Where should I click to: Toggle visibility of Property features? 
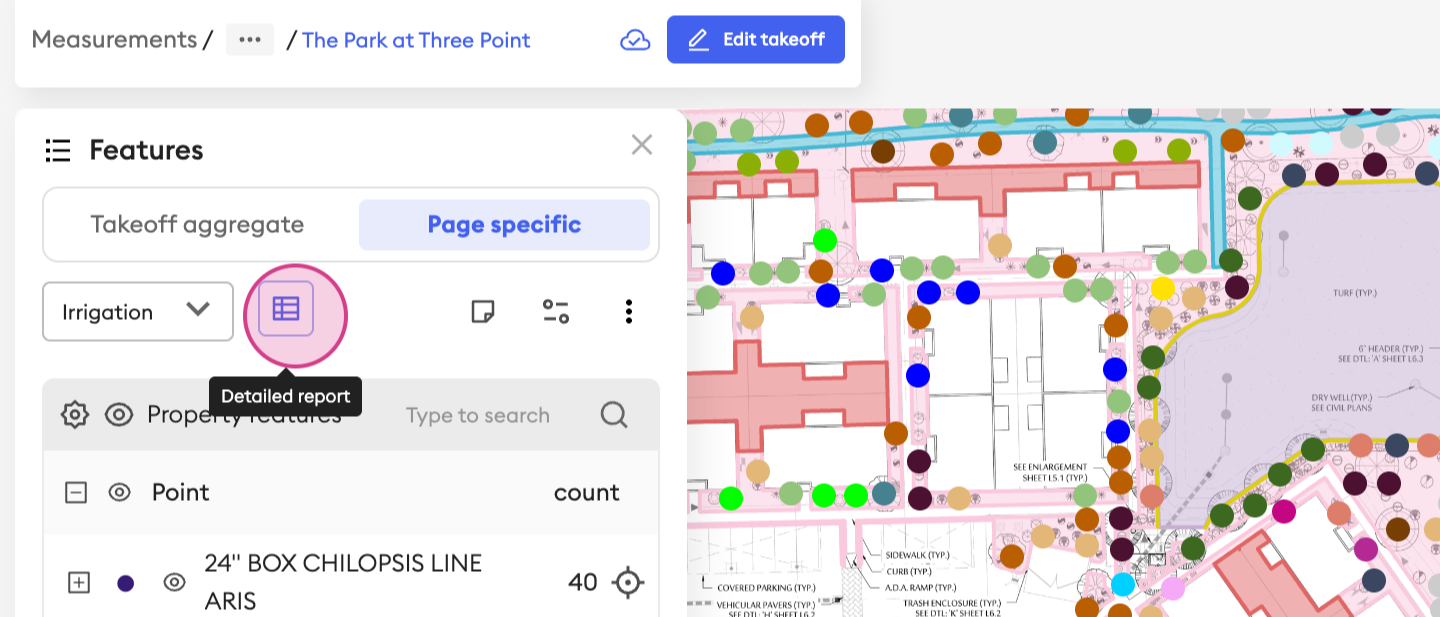[119, 415]
